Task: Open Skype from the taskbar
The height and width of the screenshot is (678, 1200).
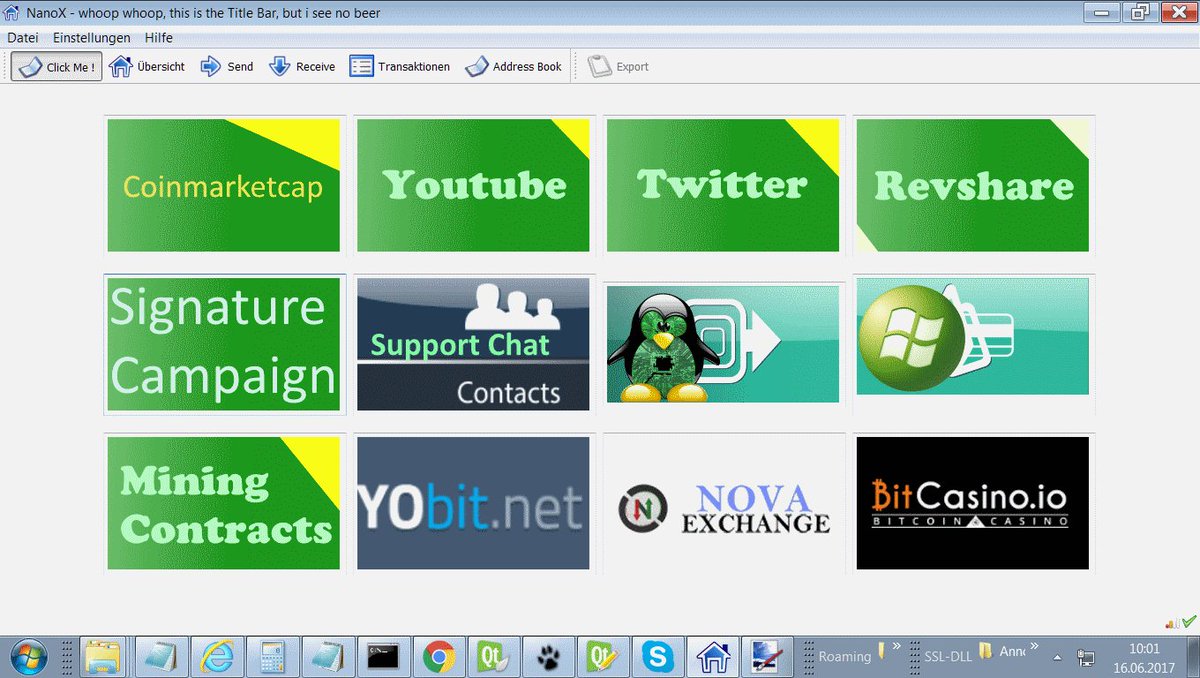Action: (659, 657)
